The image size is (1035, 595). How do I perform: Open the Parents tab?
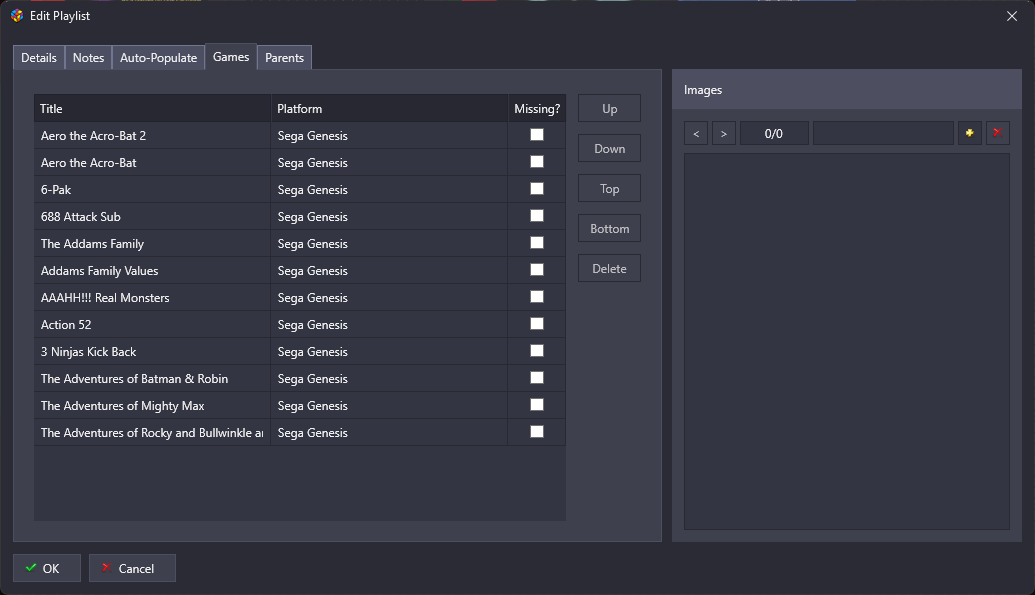click(284, 57)
